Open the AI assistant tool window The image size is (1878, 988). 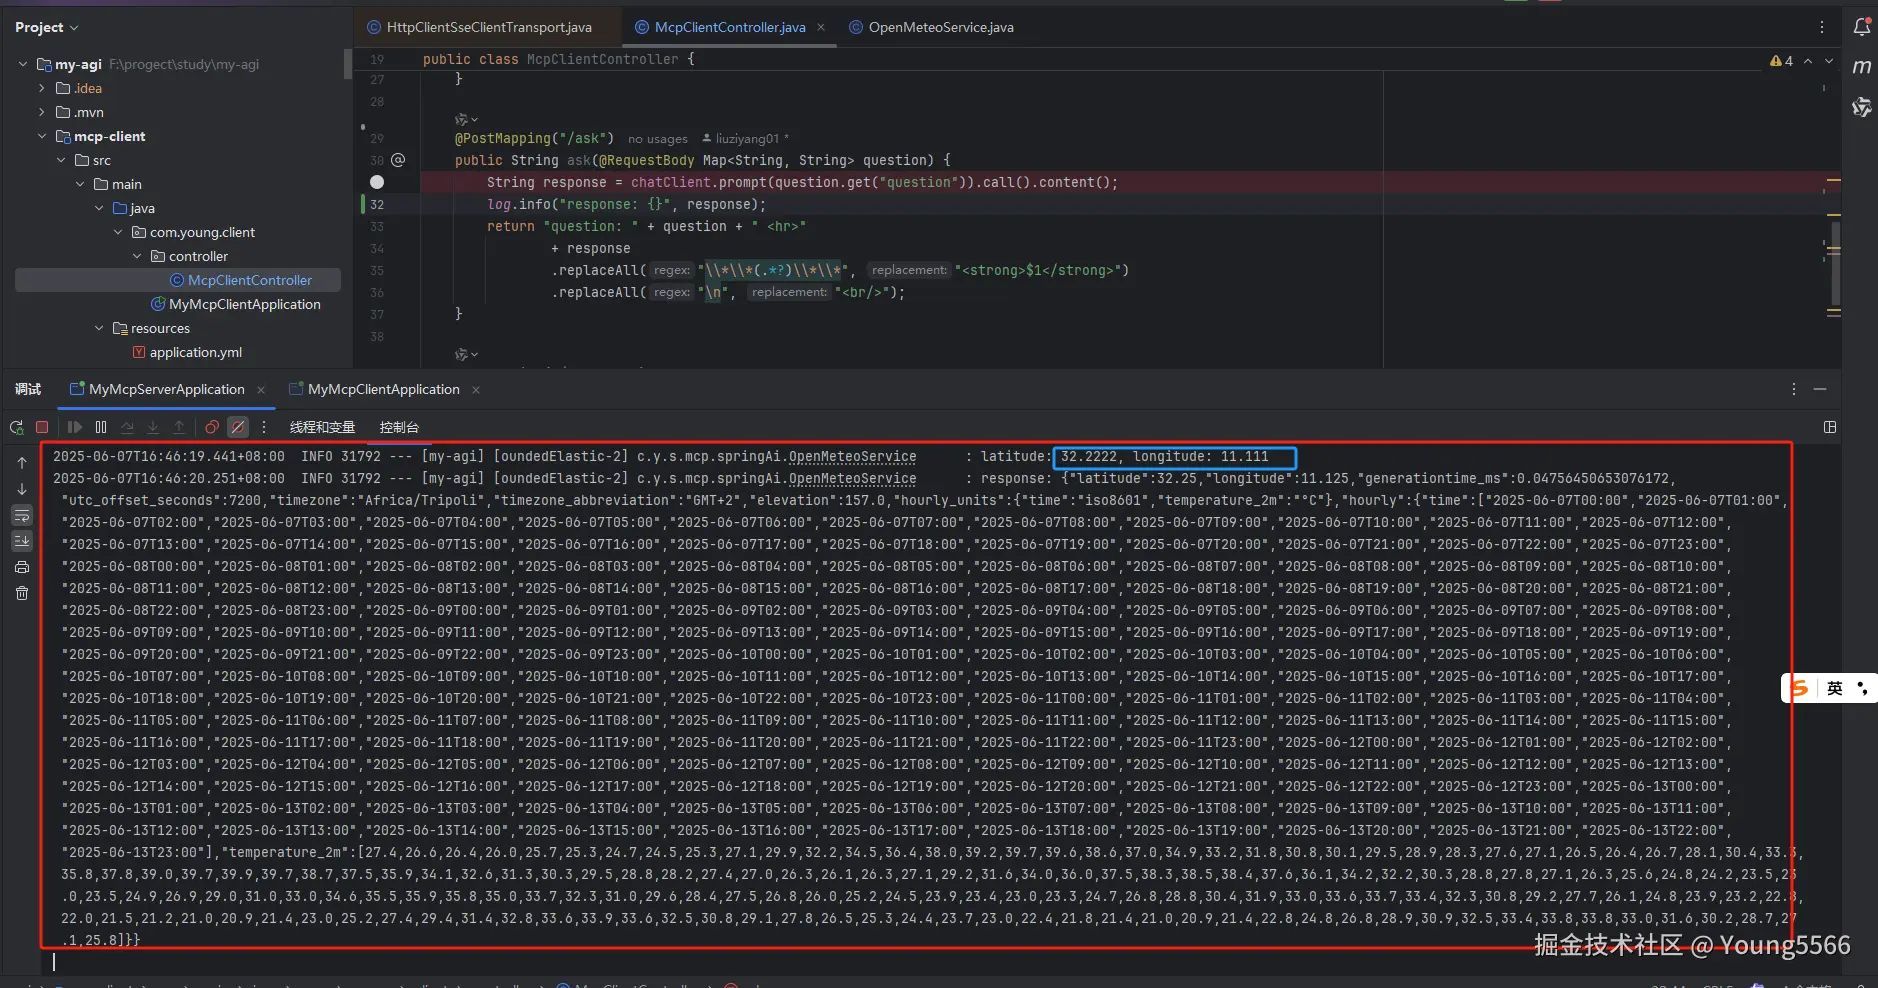tap(1861, 107)
